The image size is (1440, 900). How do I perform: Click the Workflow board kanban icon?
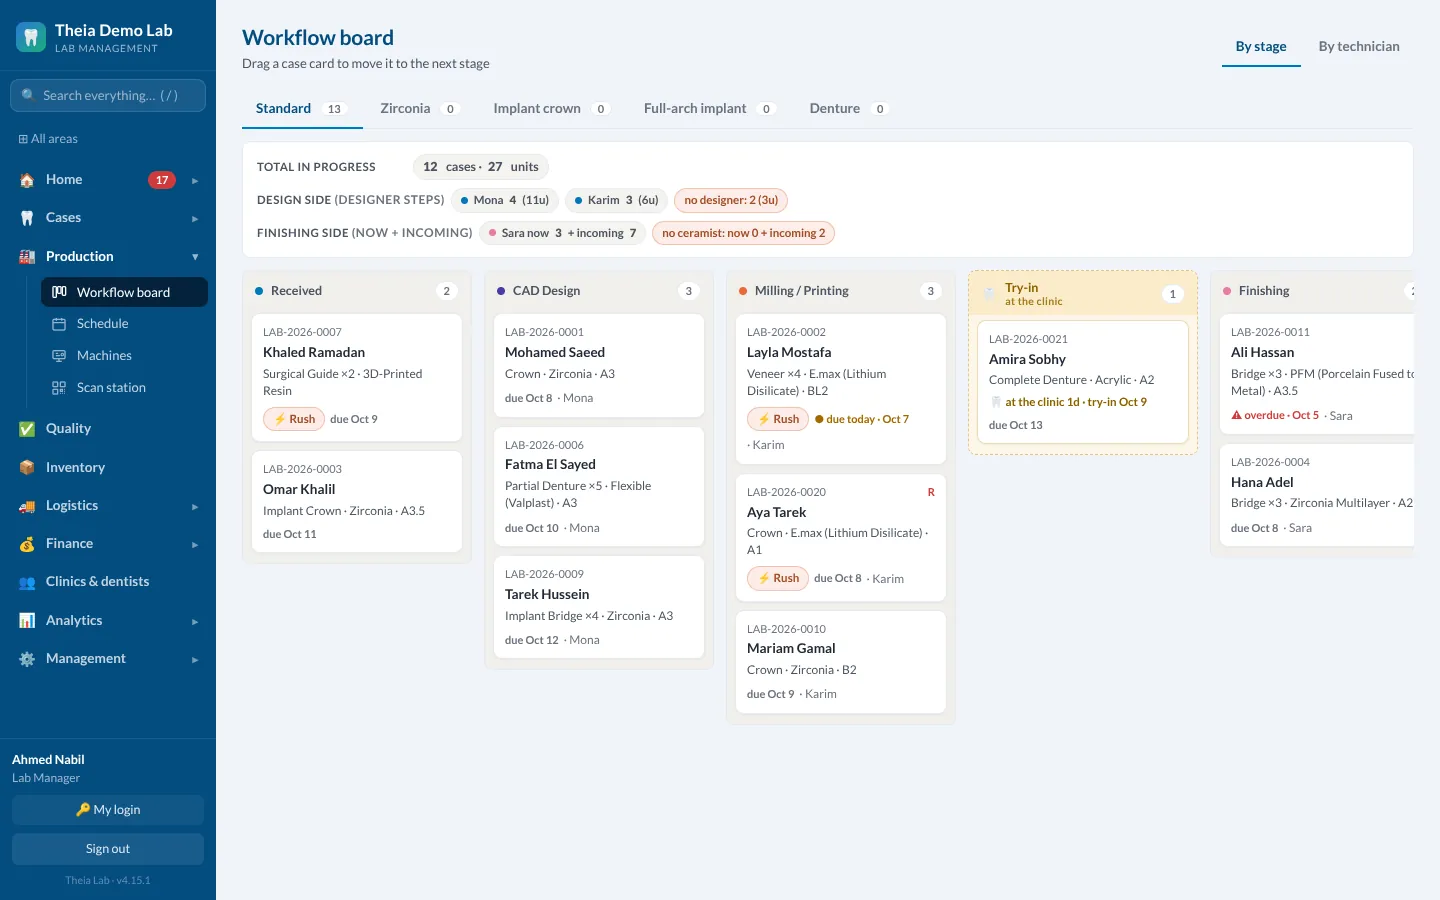tap(60, 292)
